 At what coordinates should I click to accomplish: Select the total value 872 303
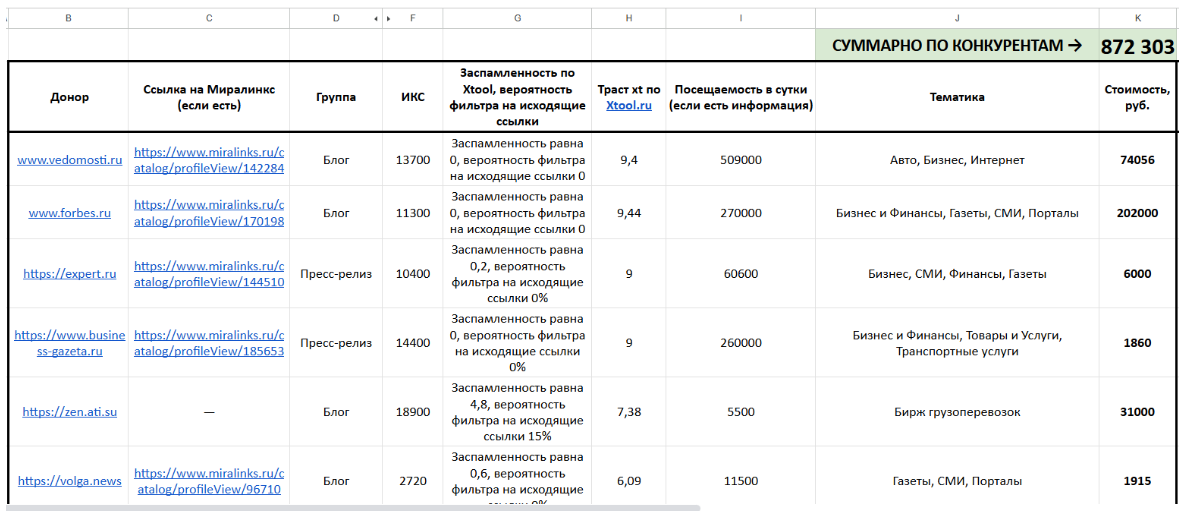tap(1137, 47)
